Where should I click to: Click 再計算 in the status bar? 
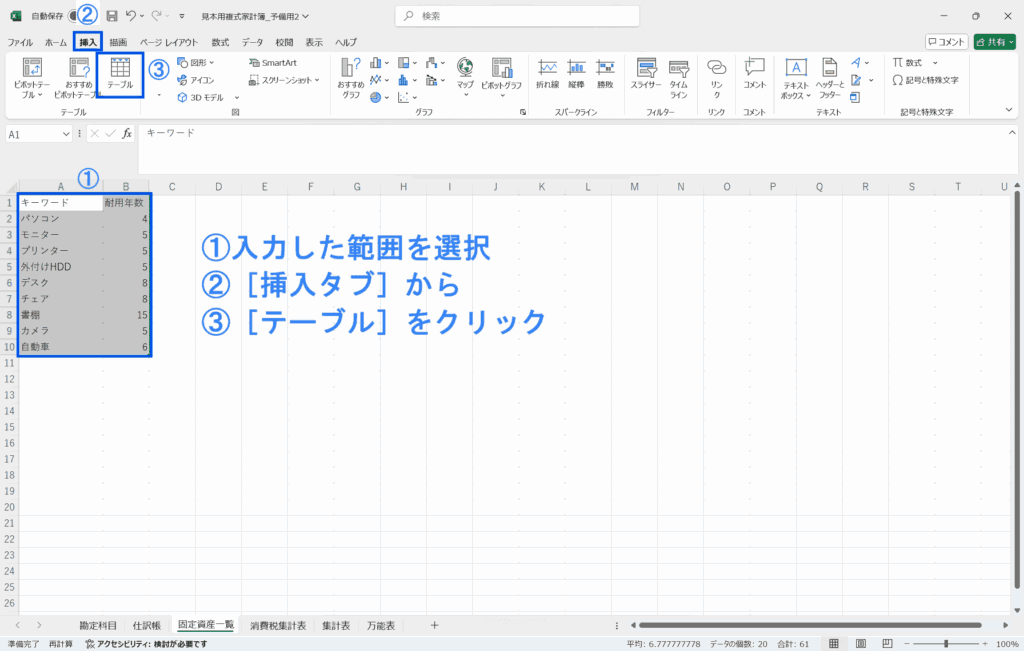click(61, 644)
